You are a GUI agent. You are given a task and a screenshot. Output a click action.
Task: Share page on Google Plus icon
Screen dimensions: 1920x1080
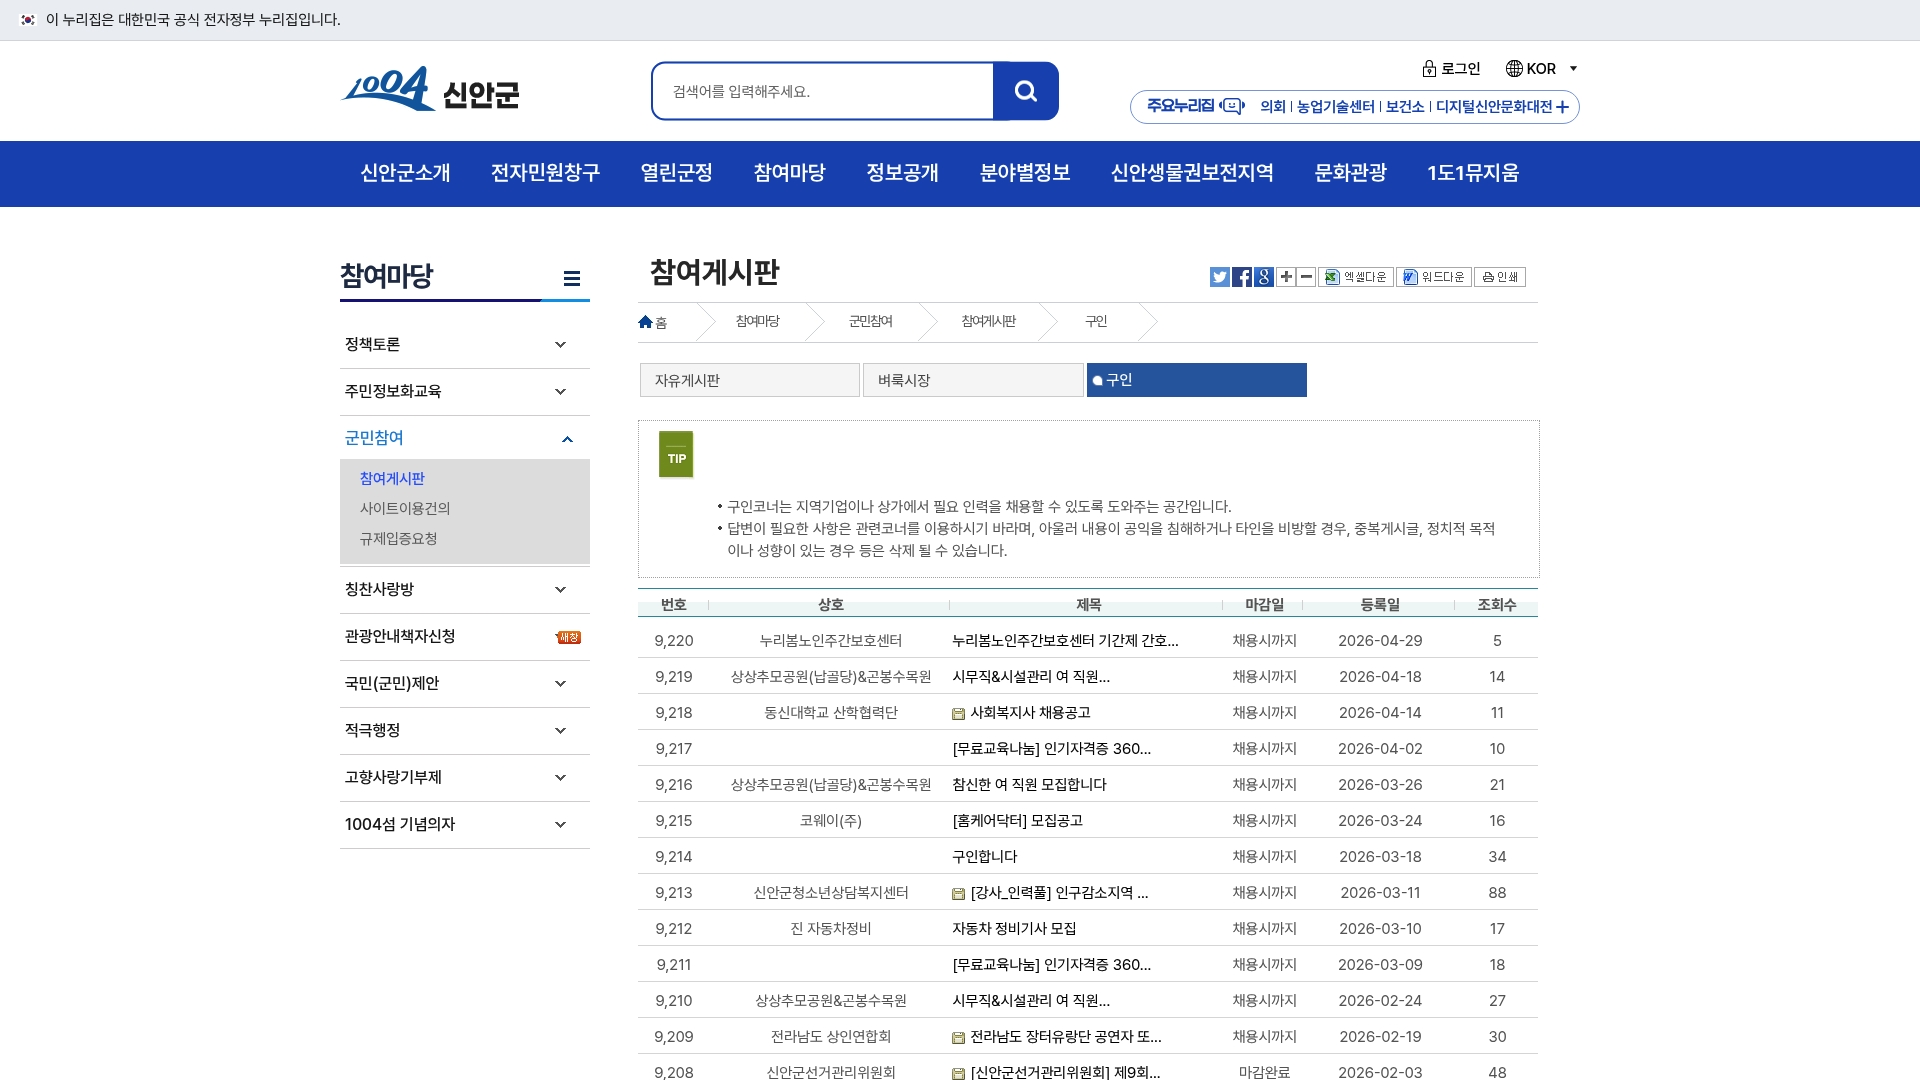click(x=1263, y=277)
